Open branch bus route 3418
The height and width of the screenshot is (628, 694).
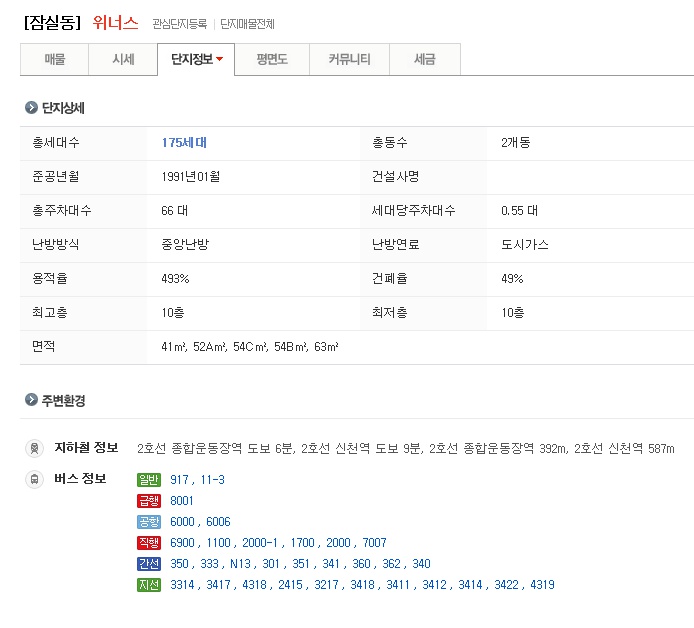362,585
